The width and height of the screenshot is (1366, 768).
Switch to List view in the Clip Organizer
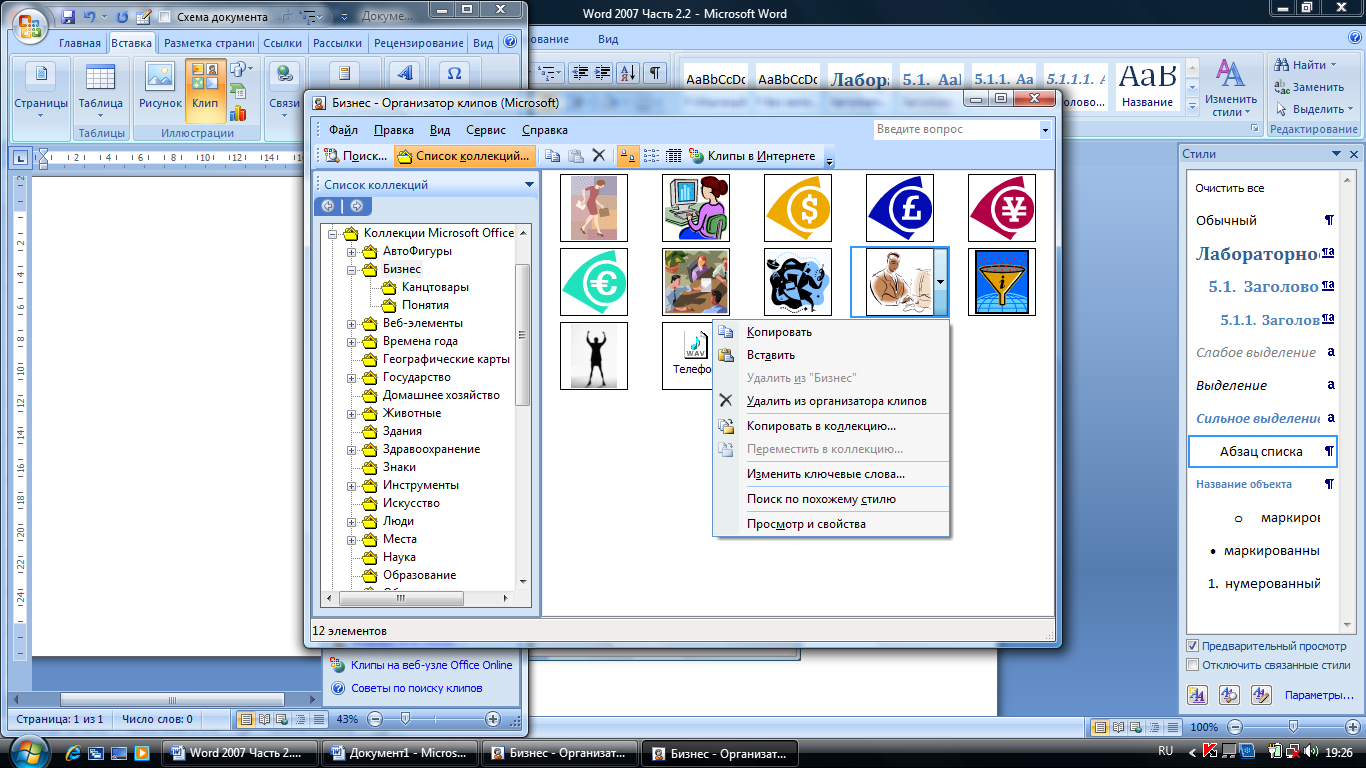pos(651,156)
